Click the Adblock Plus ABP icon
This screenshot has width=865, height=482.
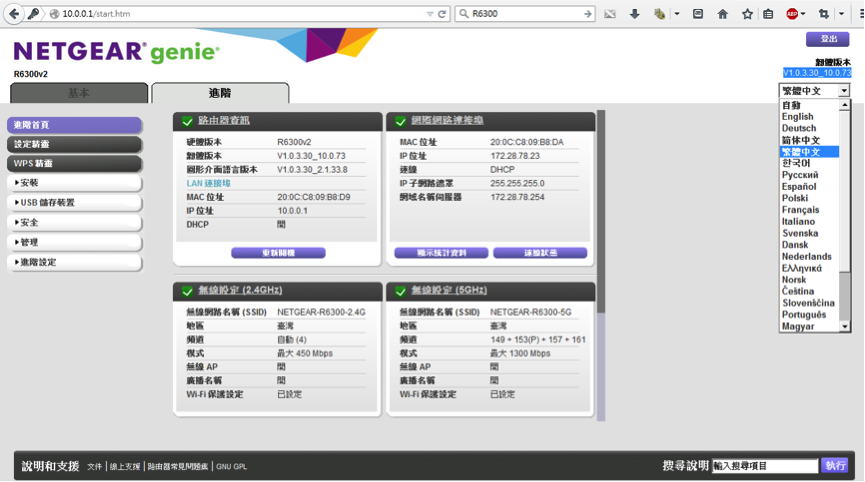pyautogui.click(x=792, y=14)
